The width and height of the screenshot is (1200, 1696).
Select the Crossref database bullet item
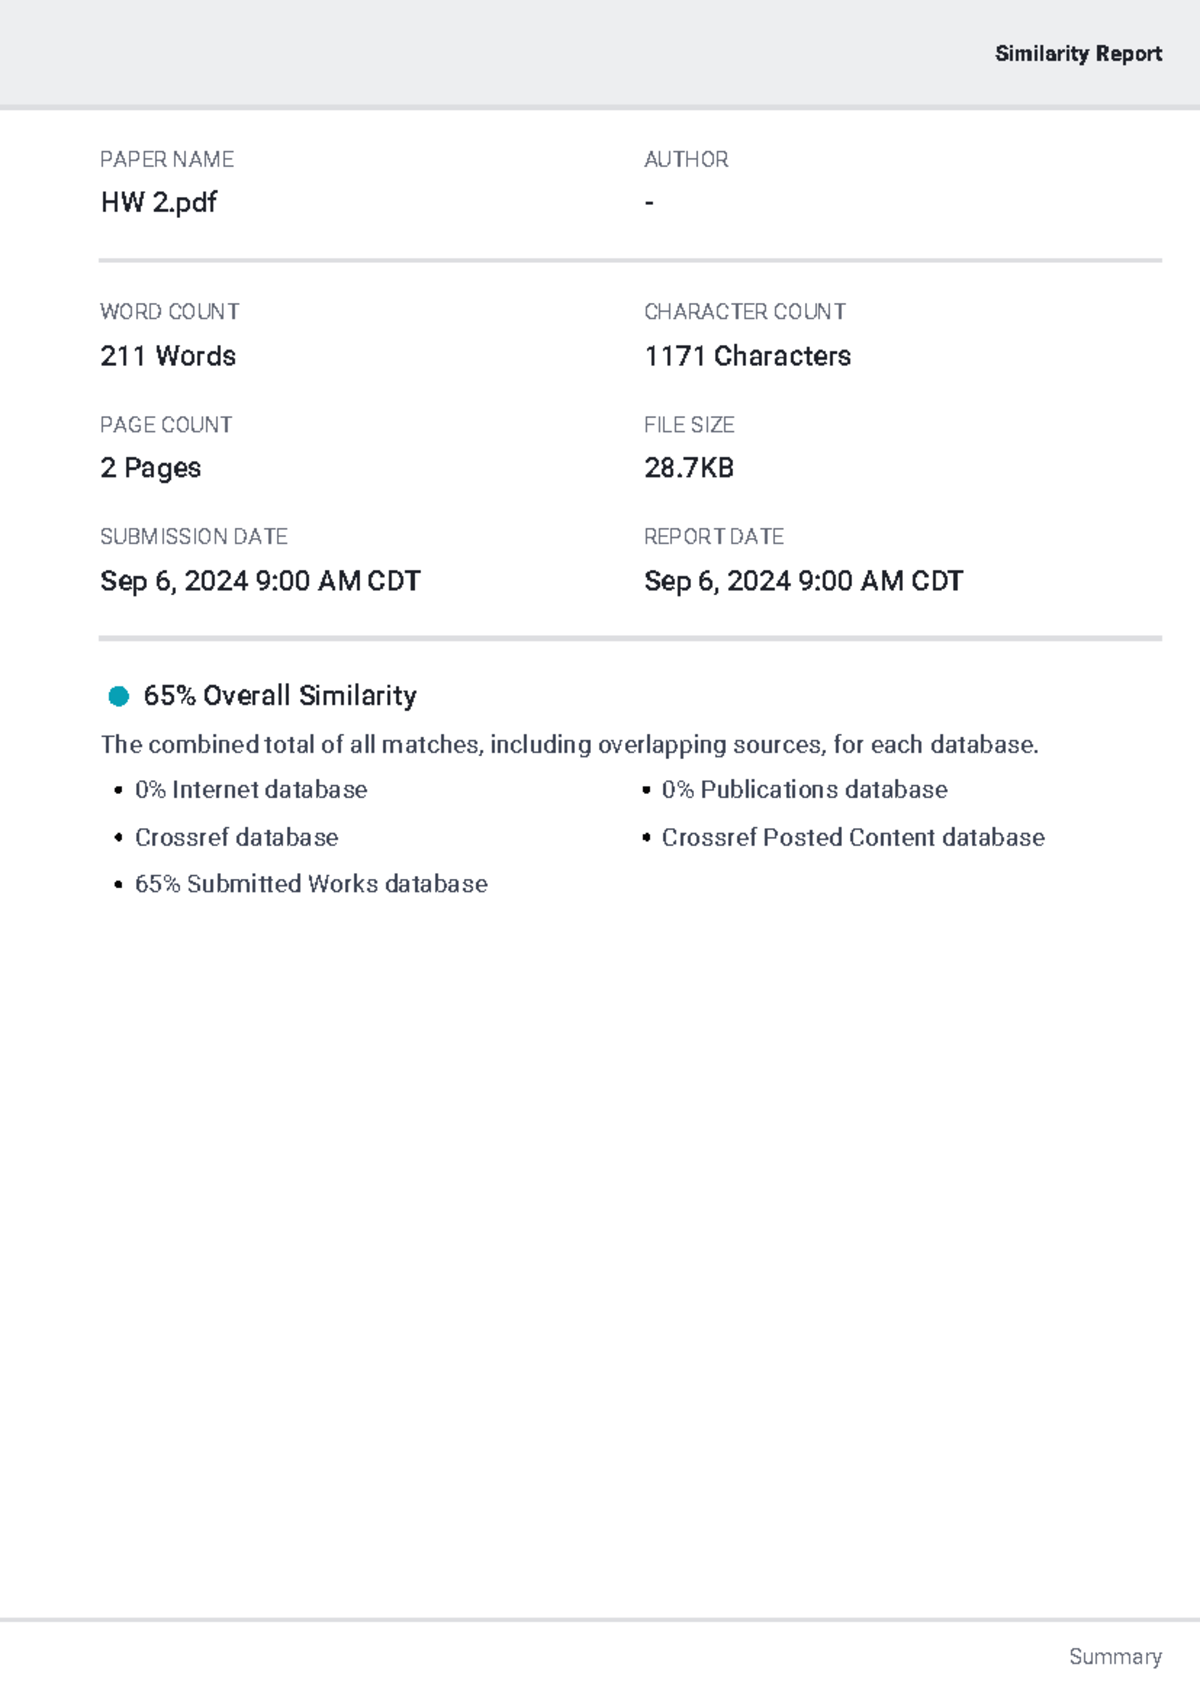pyautogui.click(x=237, y=837)
